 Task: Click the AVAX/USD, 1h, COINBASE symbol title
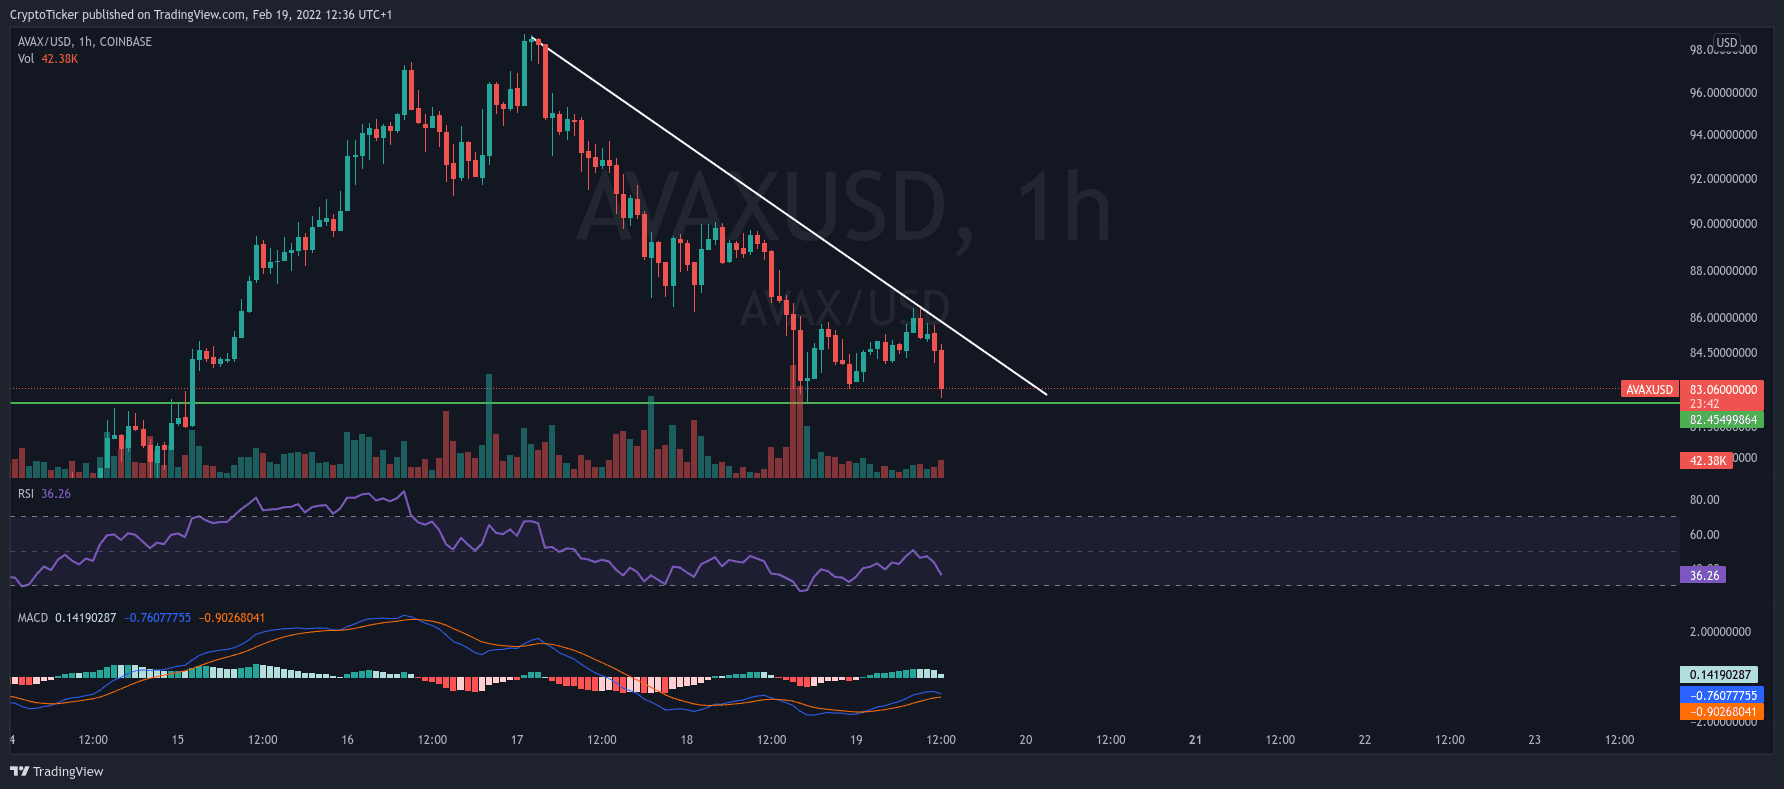tap(85, 42)
